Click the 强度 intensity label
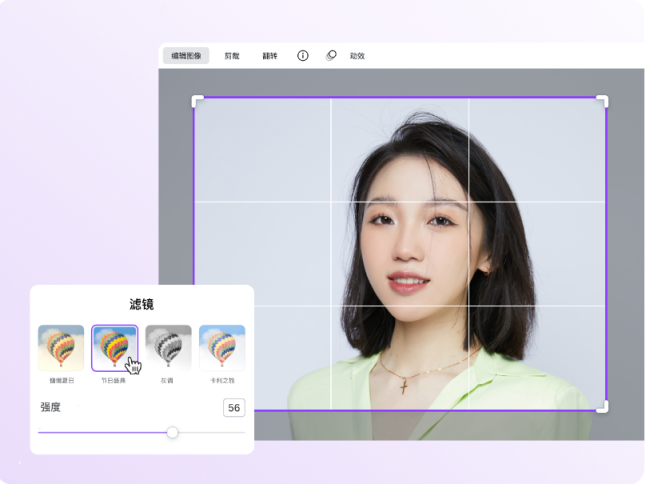646x484 pixels. coord(50,408)
